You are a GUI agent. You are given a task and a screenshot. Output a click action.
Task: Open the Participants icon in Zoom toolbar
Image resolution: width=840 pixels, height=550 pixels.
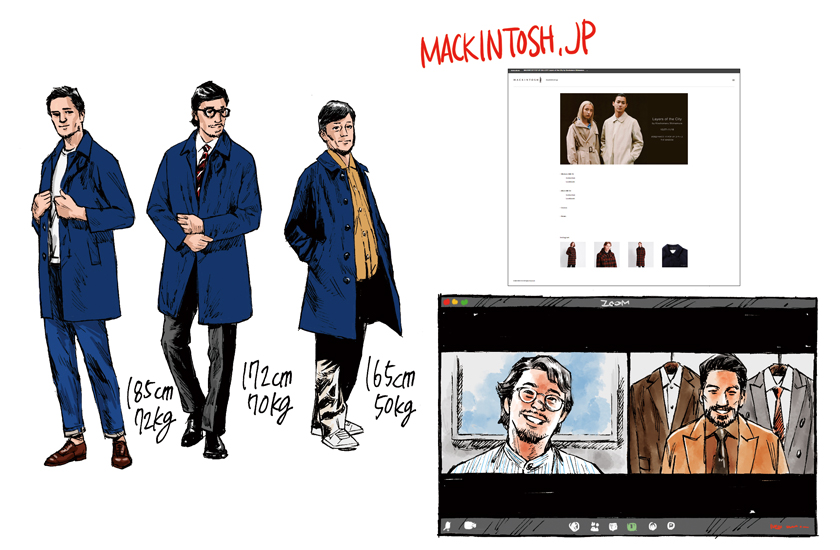(x=594, y=525)
